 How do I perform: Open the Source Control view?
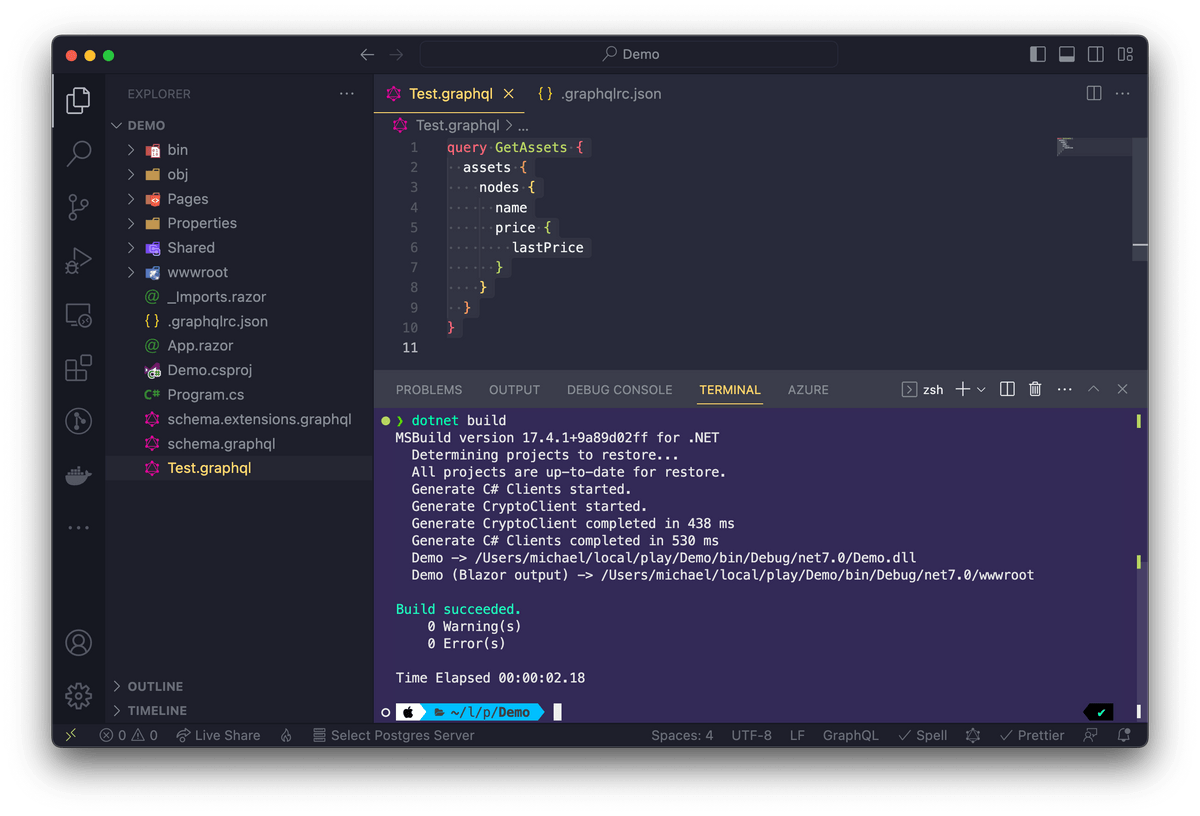pyautogui.click(x=78, y=207)
